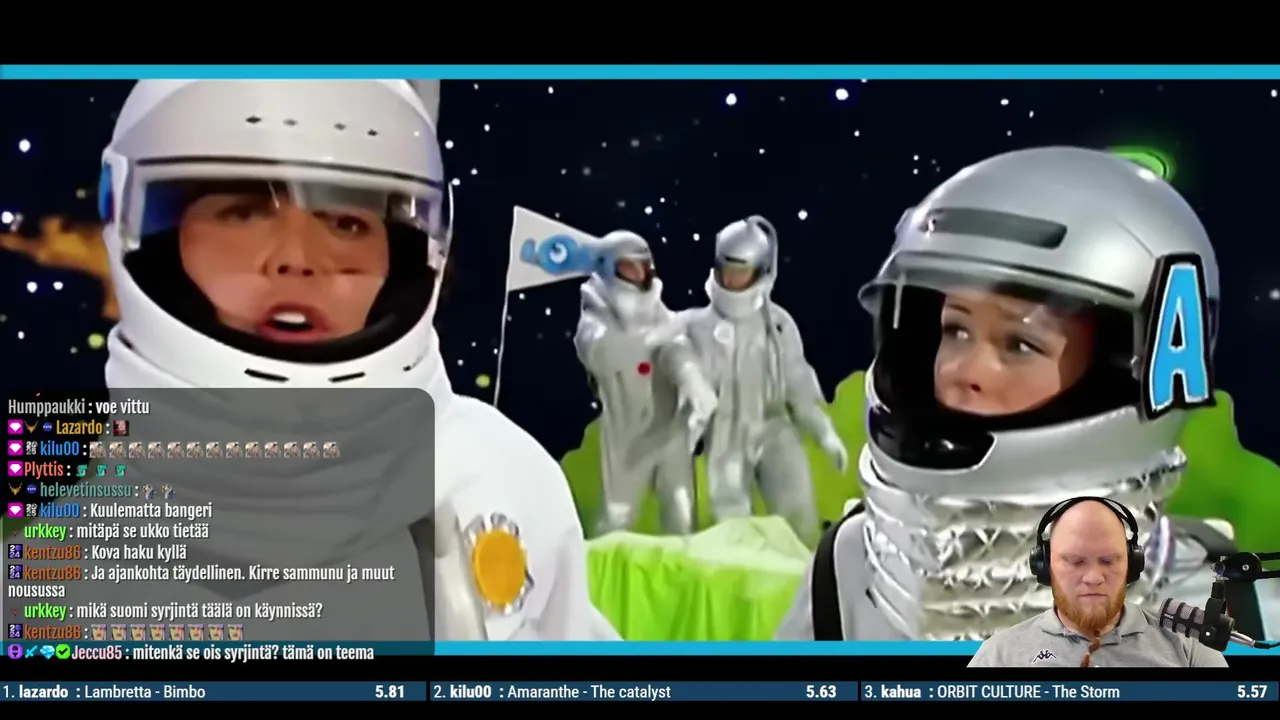Click the pink heart badge beside Lazardo

pyautogui.click(x=15, y=427)
